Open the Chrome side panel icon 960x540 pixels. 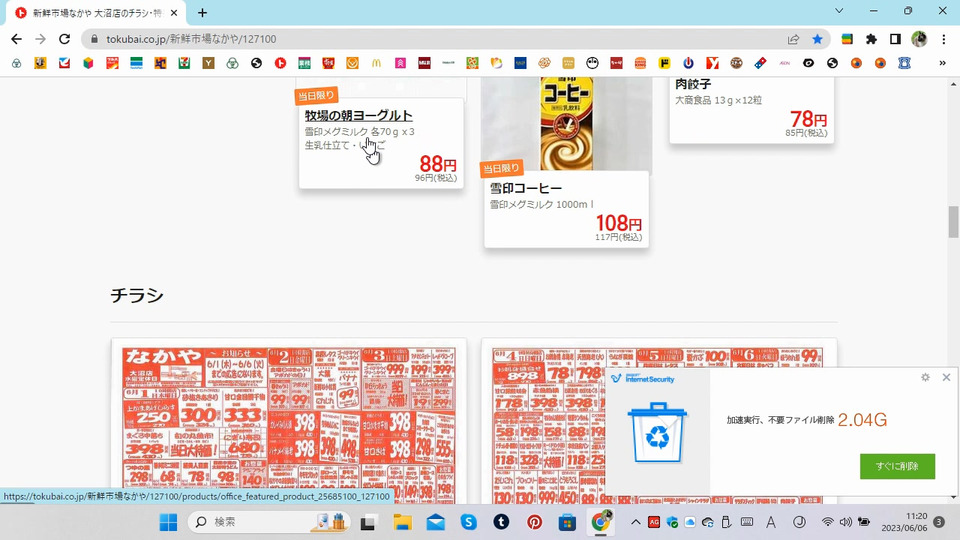point(895,39)
